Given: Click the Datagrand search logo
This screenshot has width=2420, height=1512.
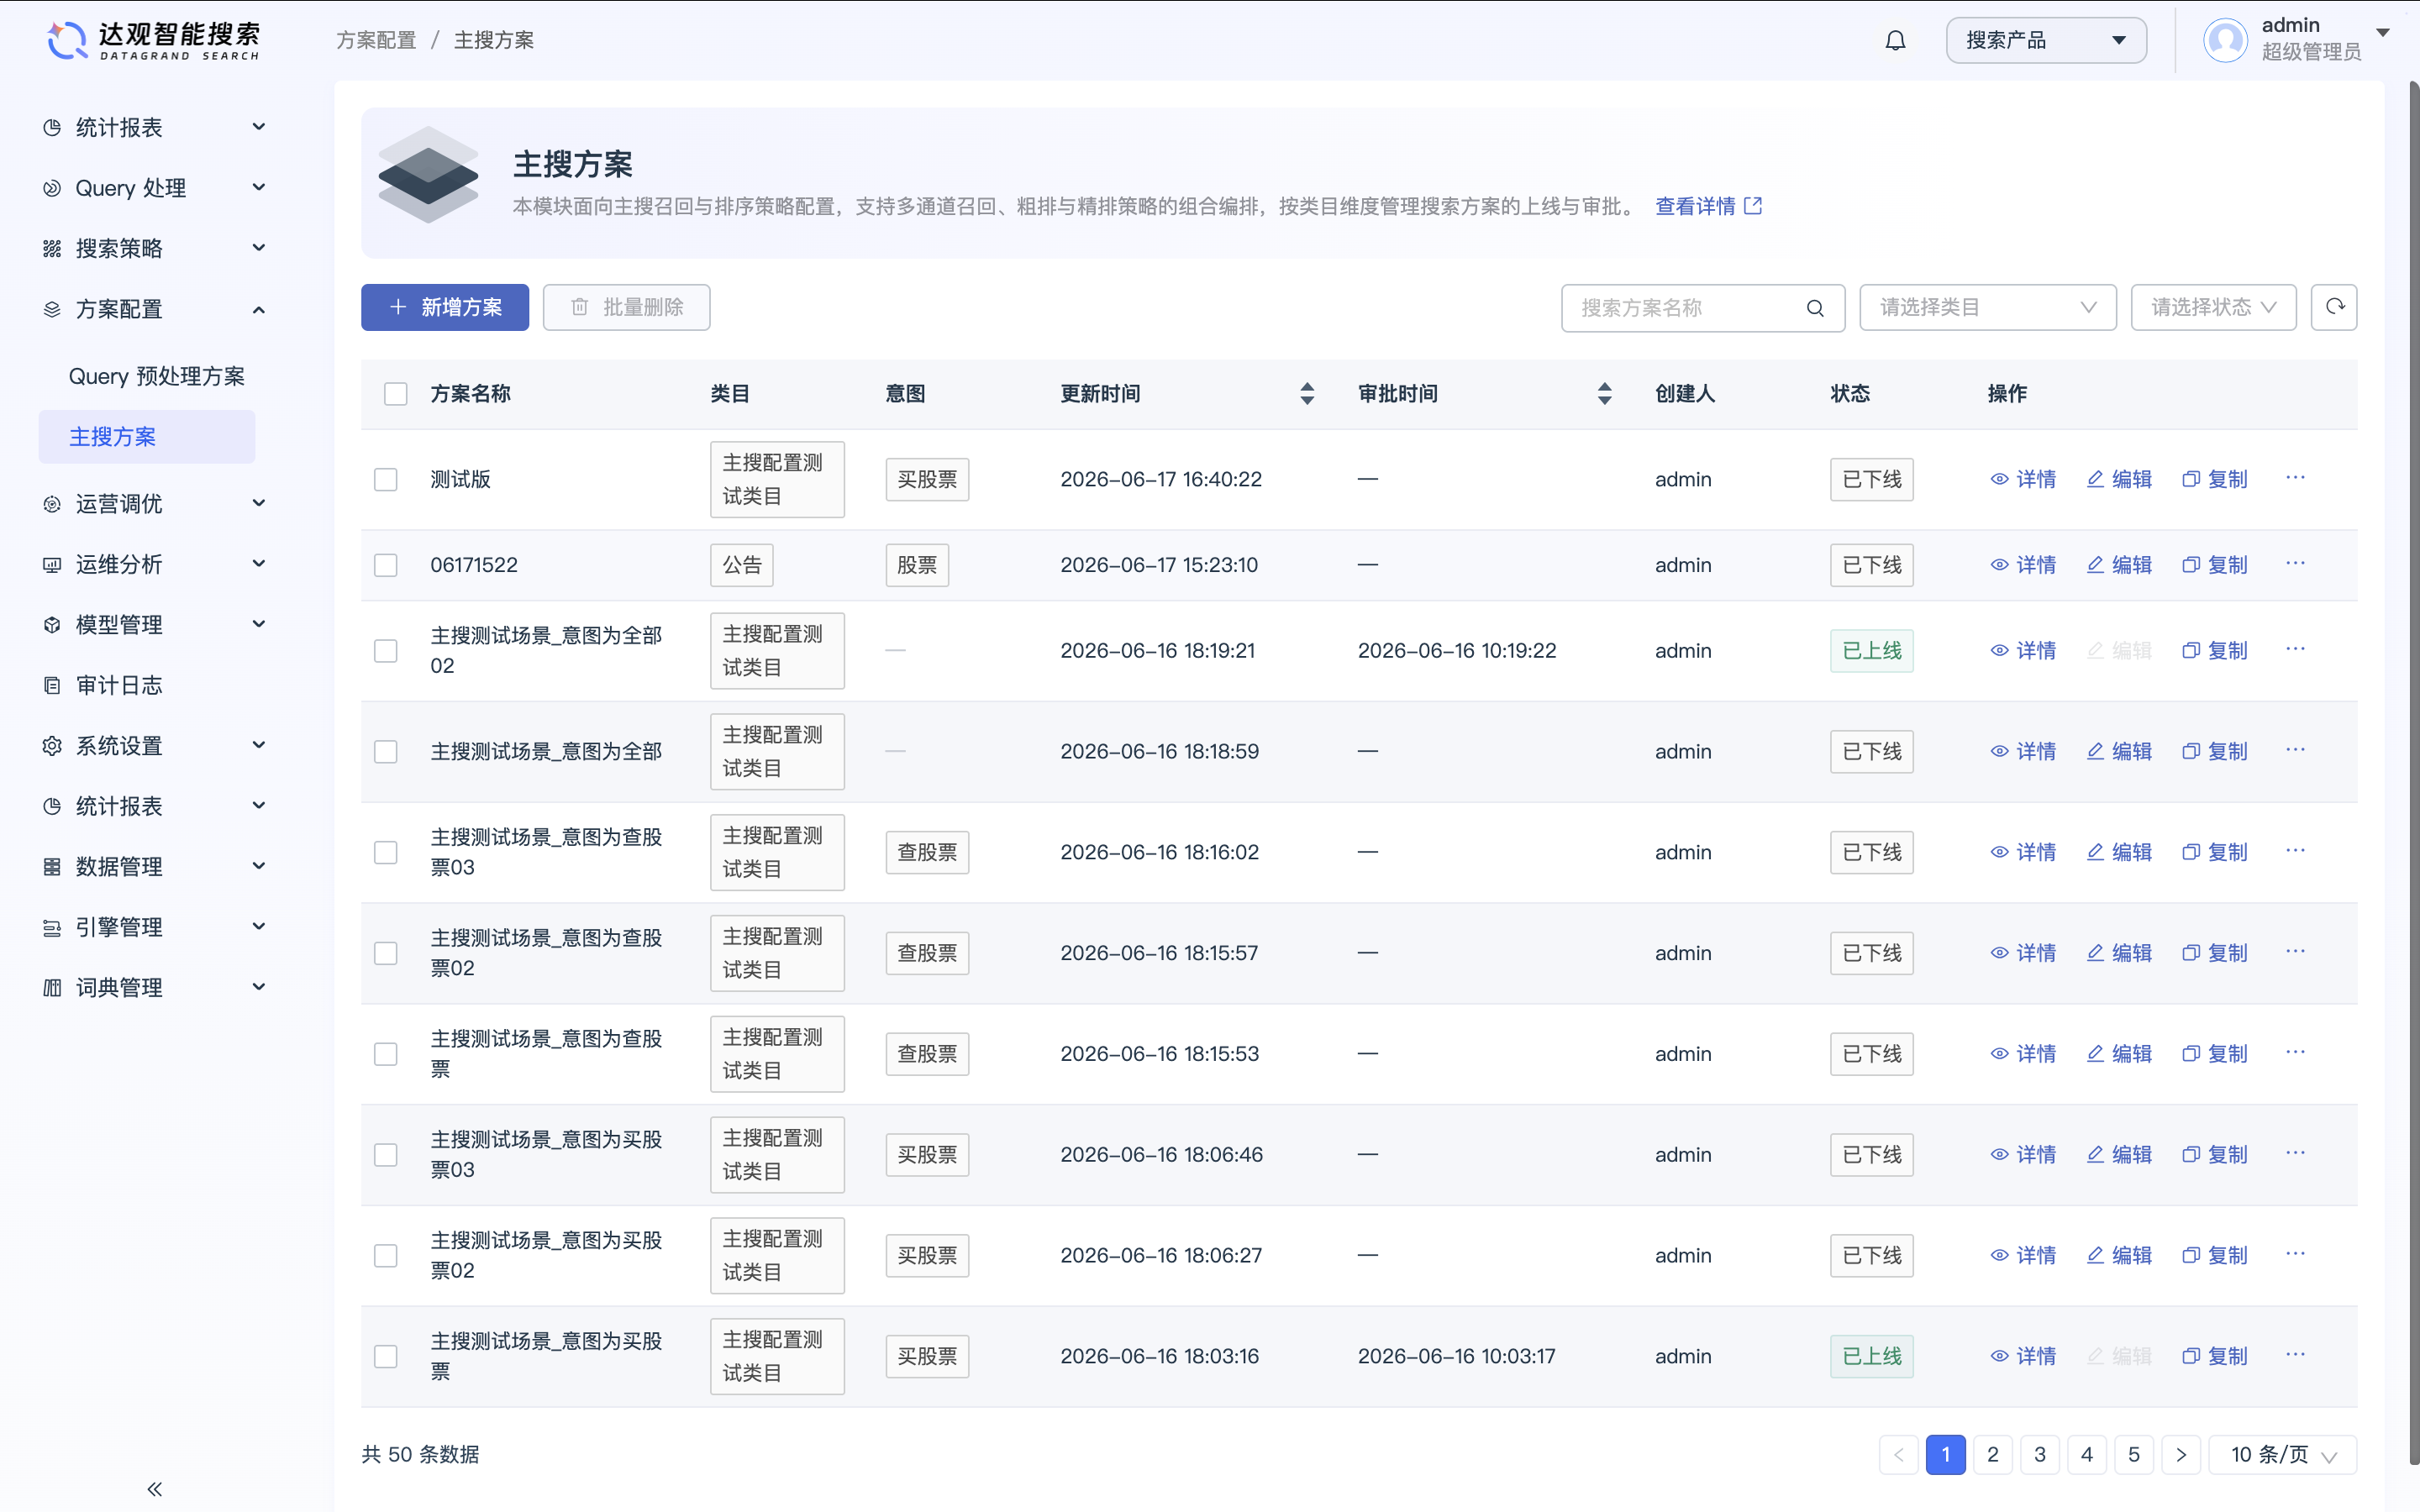Looking at the screenshot, I should click(154, 40).
